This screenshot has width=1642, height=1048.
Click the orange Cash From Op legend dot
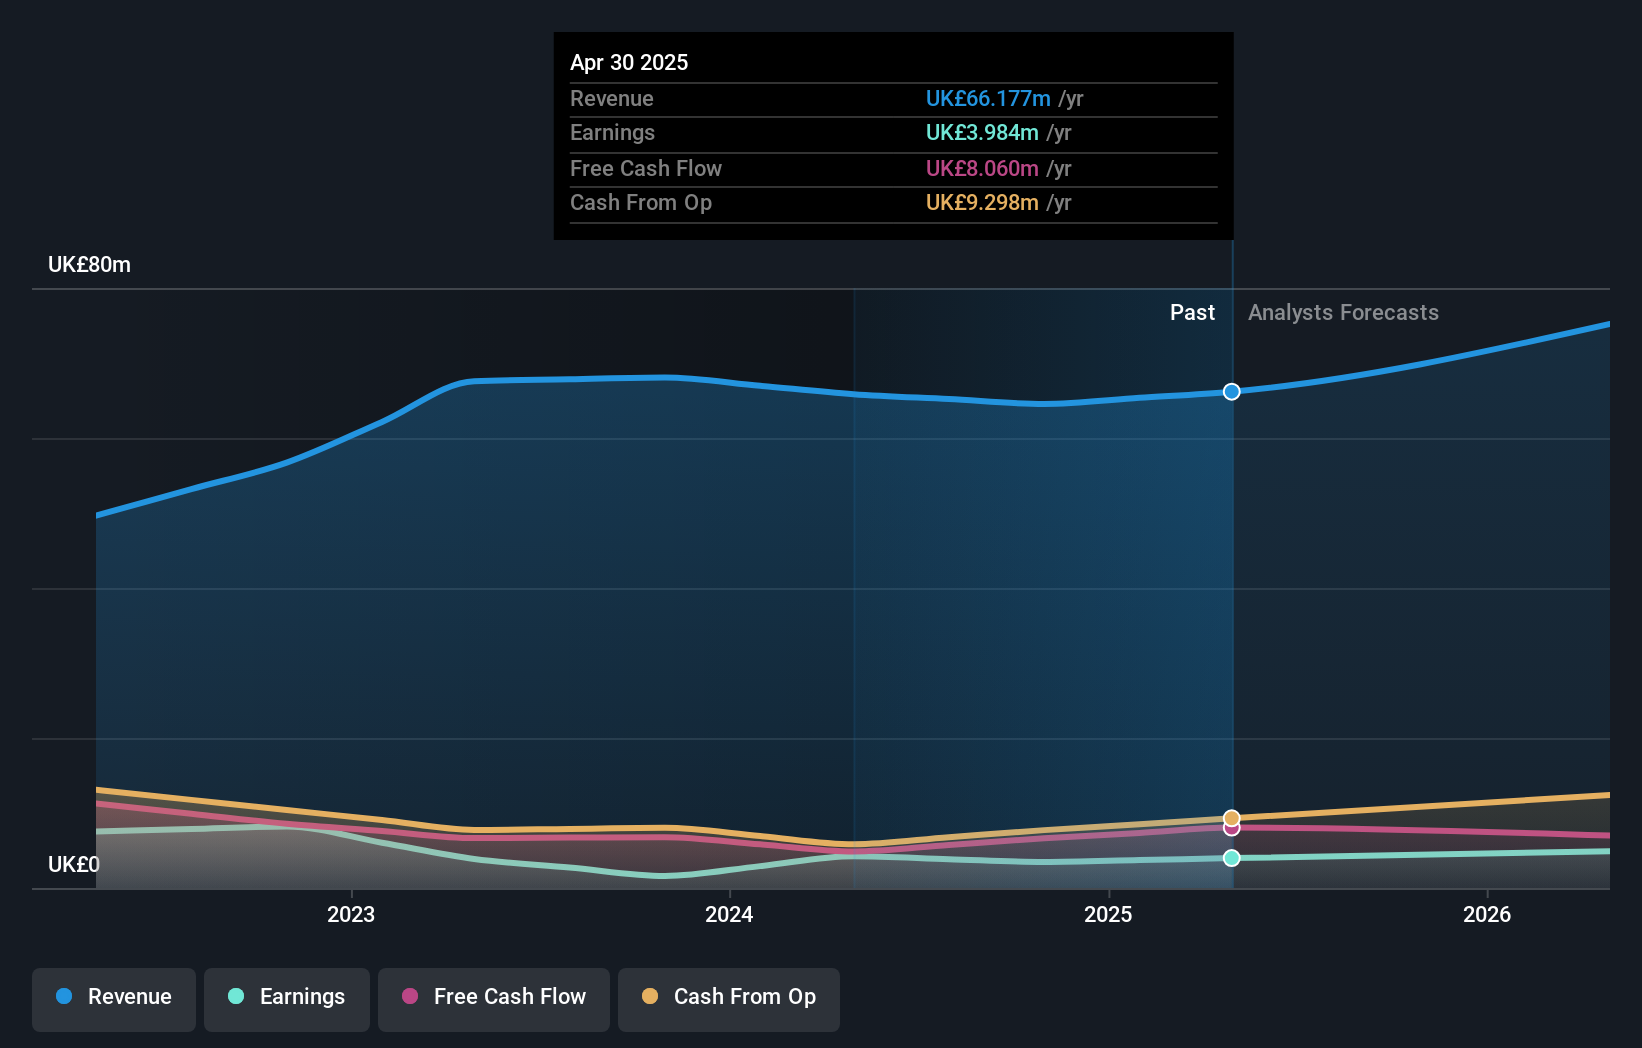651,997
